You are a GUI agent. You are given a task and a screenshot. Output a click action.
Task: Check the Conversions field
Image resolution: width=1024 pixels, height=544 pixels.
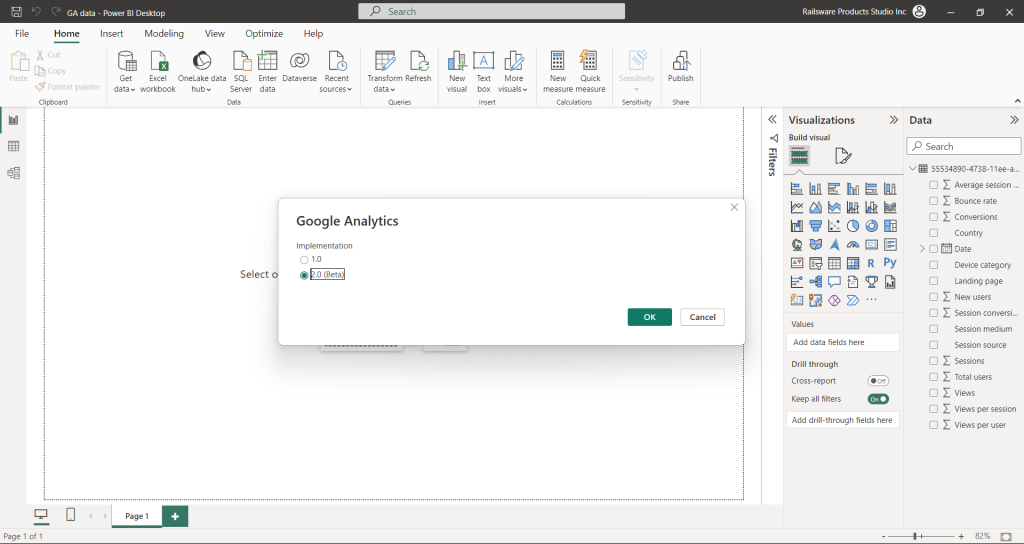[933, 217]
